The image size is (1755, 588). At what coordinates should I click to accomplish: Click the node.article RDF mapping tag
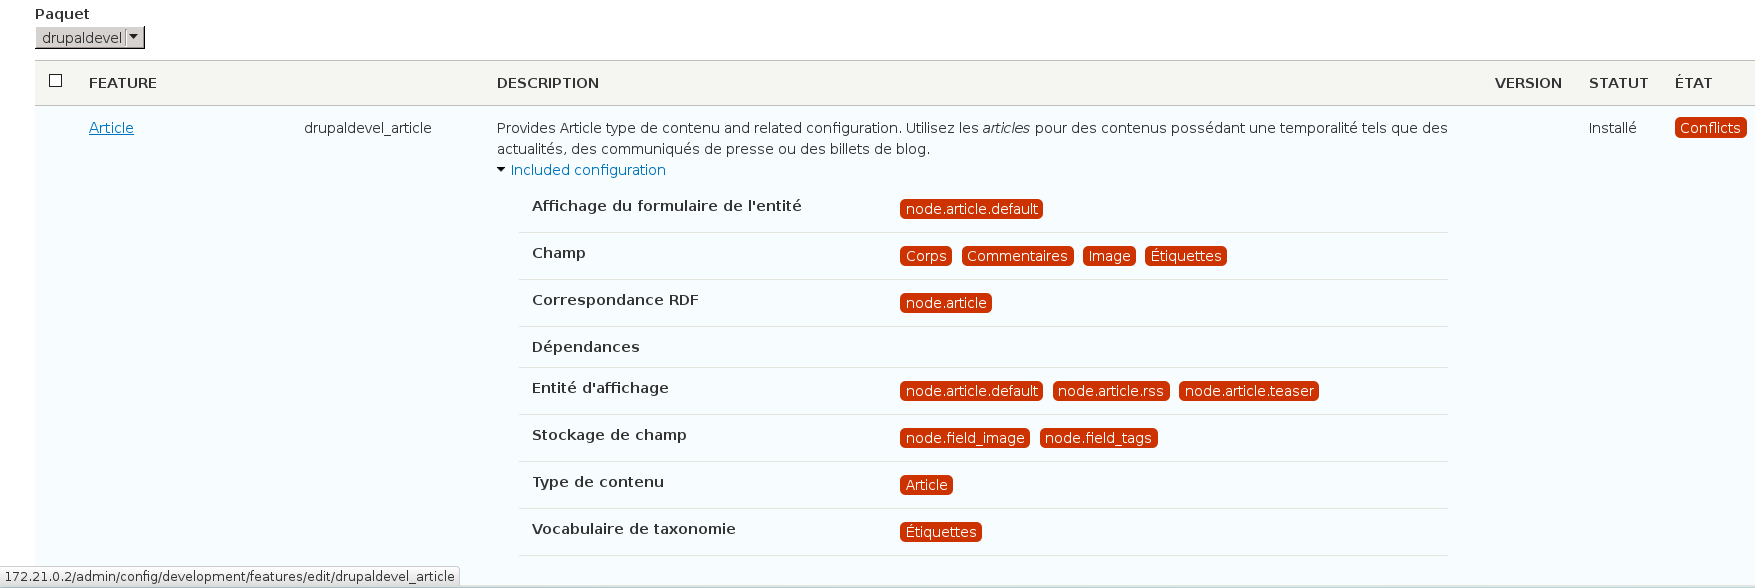pos(946,303)
